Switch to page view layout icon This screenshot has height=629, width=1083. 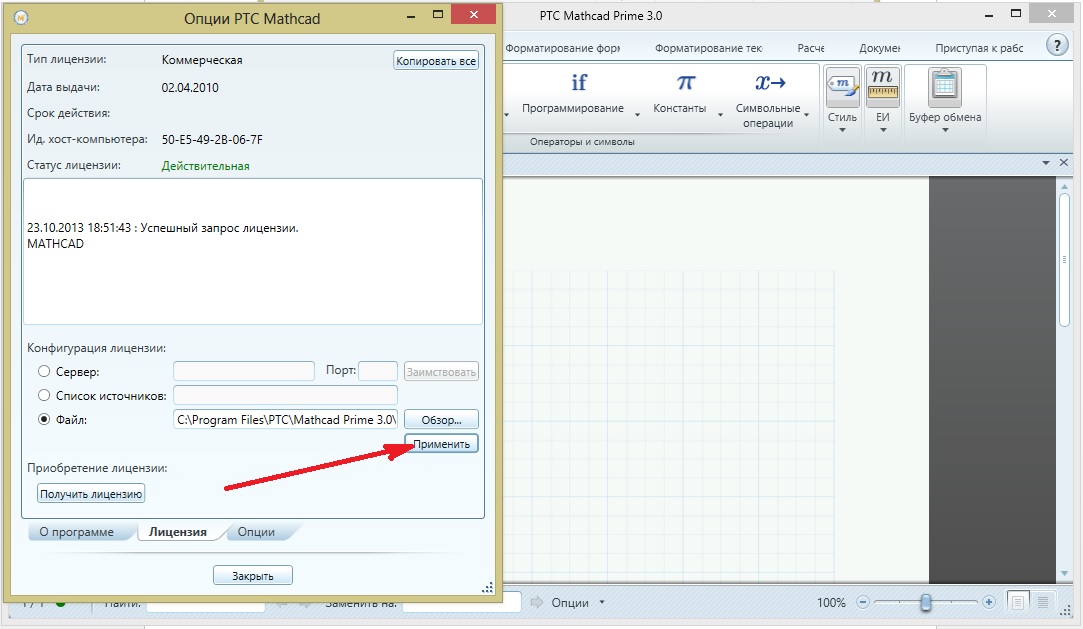pos(1017,602)
